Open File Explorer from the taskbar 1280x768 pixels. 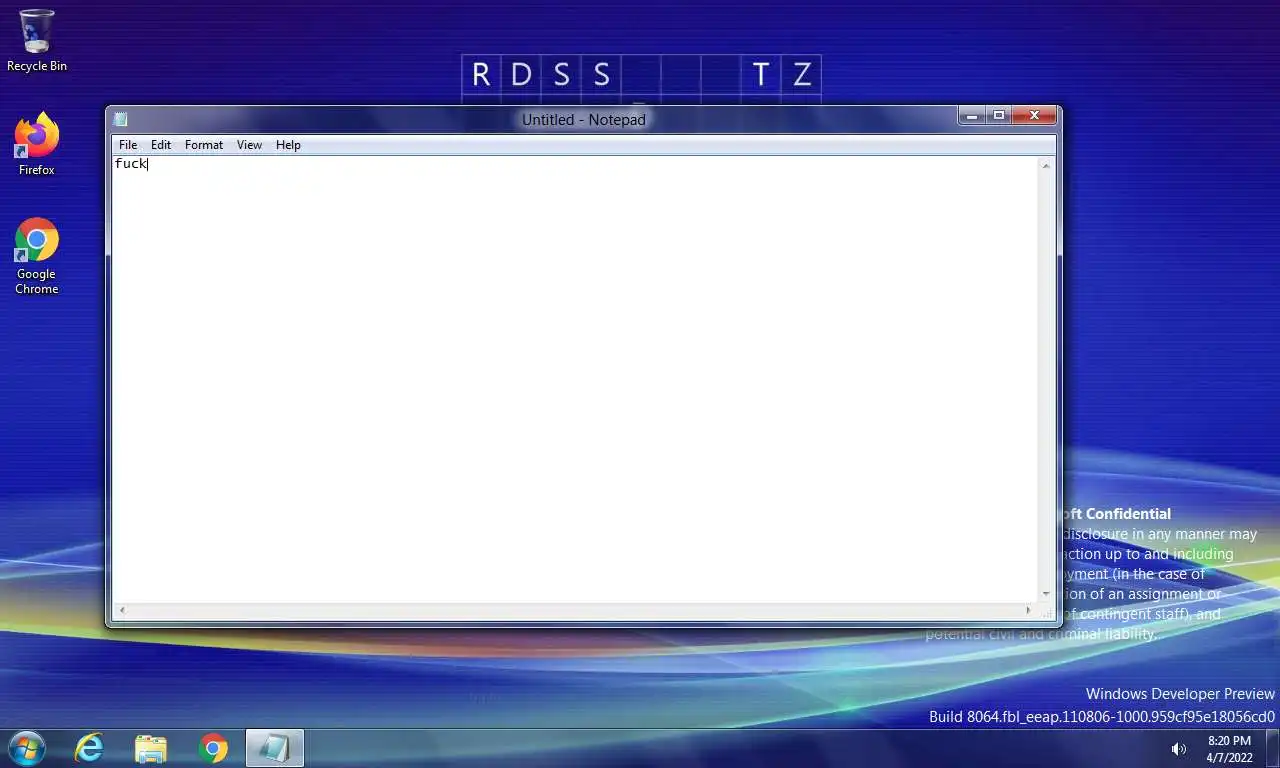151,748
